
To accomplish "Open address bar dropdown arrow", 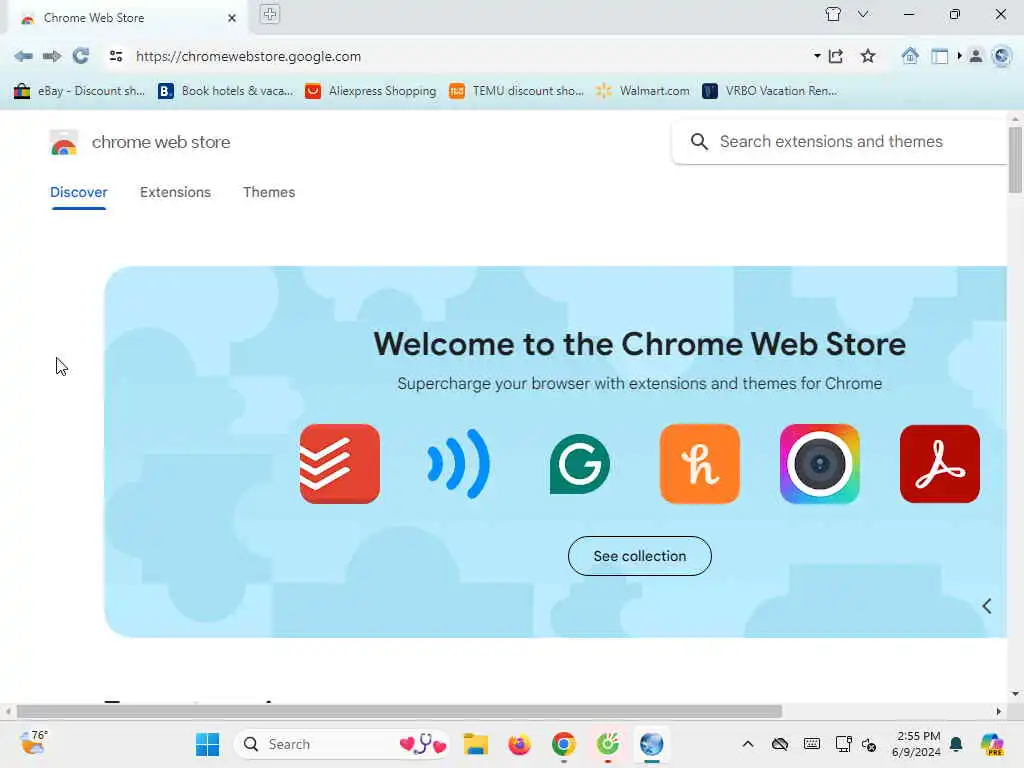I will tap(817, 56).
